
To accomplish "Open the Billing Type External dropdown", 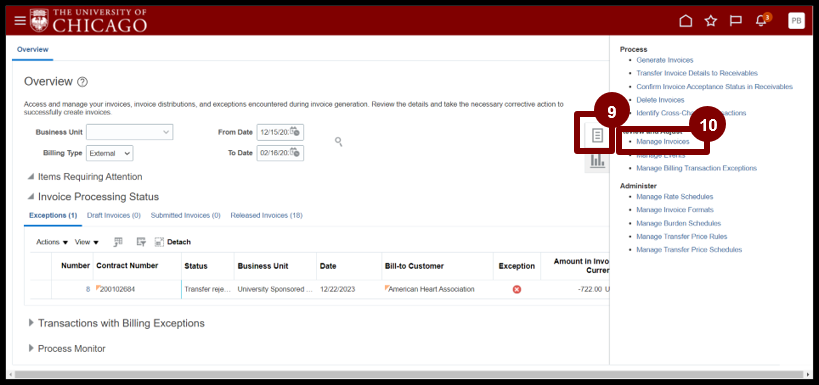I will pyautogui.click(x=110, y=153).
